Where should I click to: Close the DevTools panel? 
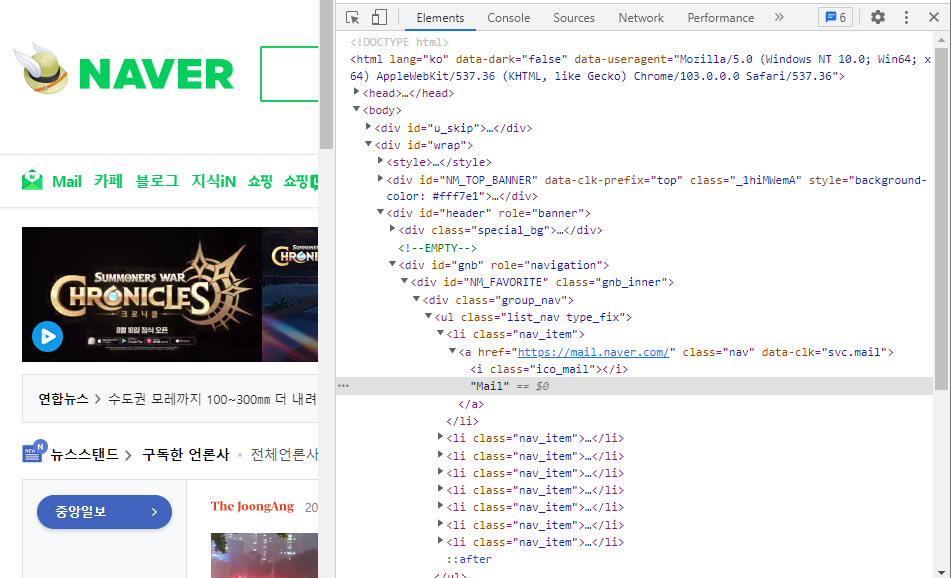(934, 18)
